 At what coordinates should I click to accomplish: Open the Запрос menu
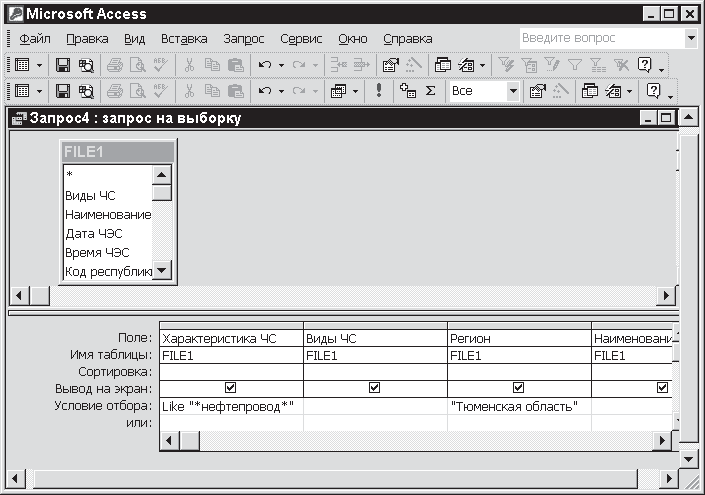244,39
